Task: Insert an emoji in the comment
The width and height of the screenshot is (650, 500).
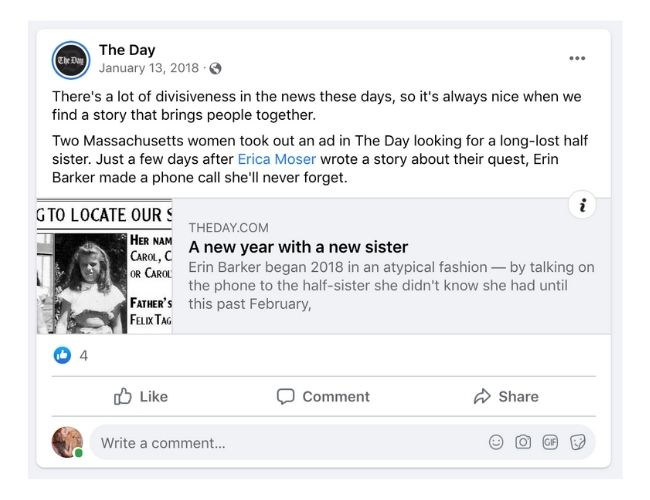Action: point(496,442)
